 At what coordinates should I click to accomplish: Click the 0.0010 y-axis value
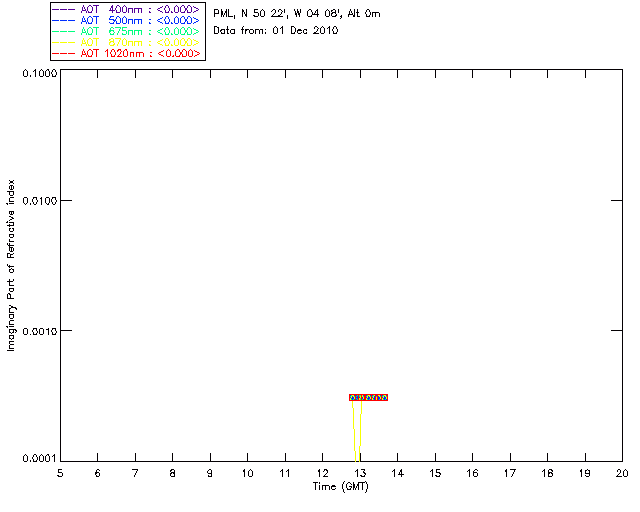tap(40, 331)
